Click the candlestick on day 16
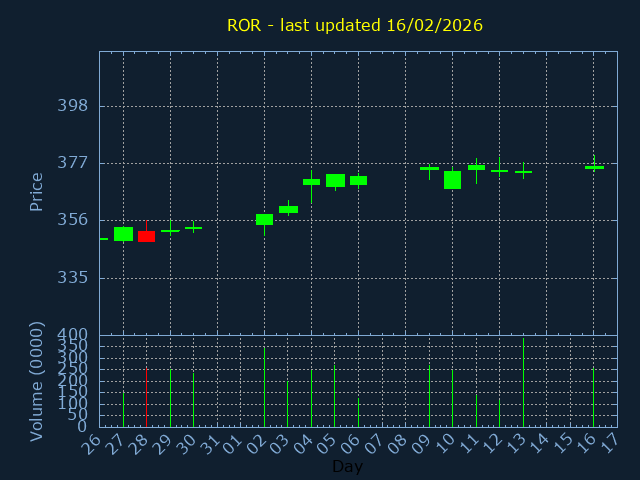The height and width of the screenshot is (480, 640). pos(594,167)
